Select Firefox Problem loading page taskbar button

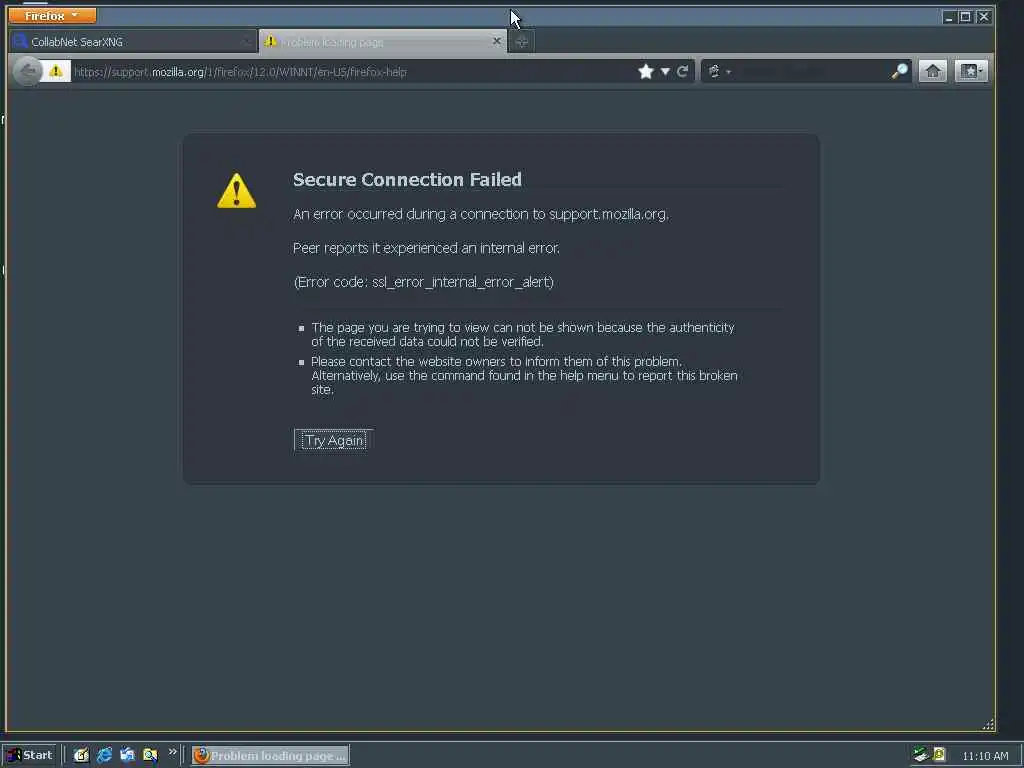tap(270, 756)
